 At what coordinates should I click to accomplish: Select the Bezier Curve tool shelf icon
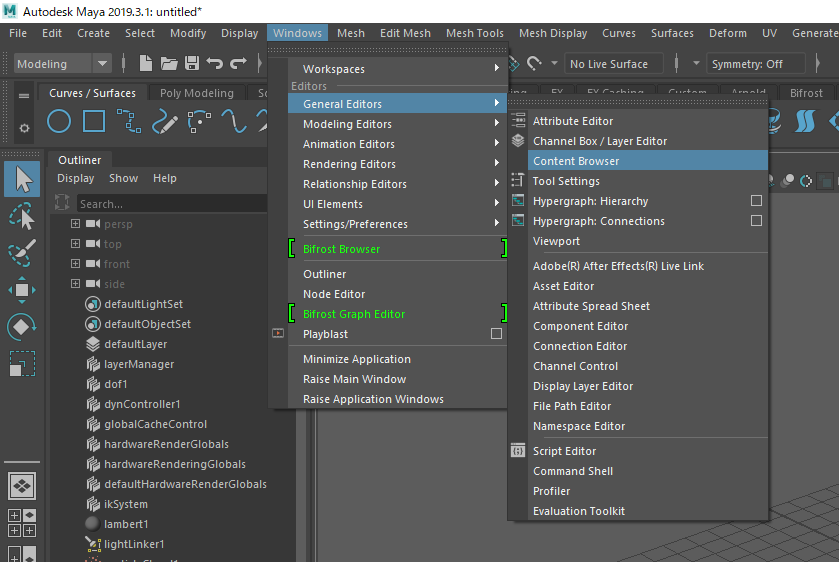click(x=234, y=121)
